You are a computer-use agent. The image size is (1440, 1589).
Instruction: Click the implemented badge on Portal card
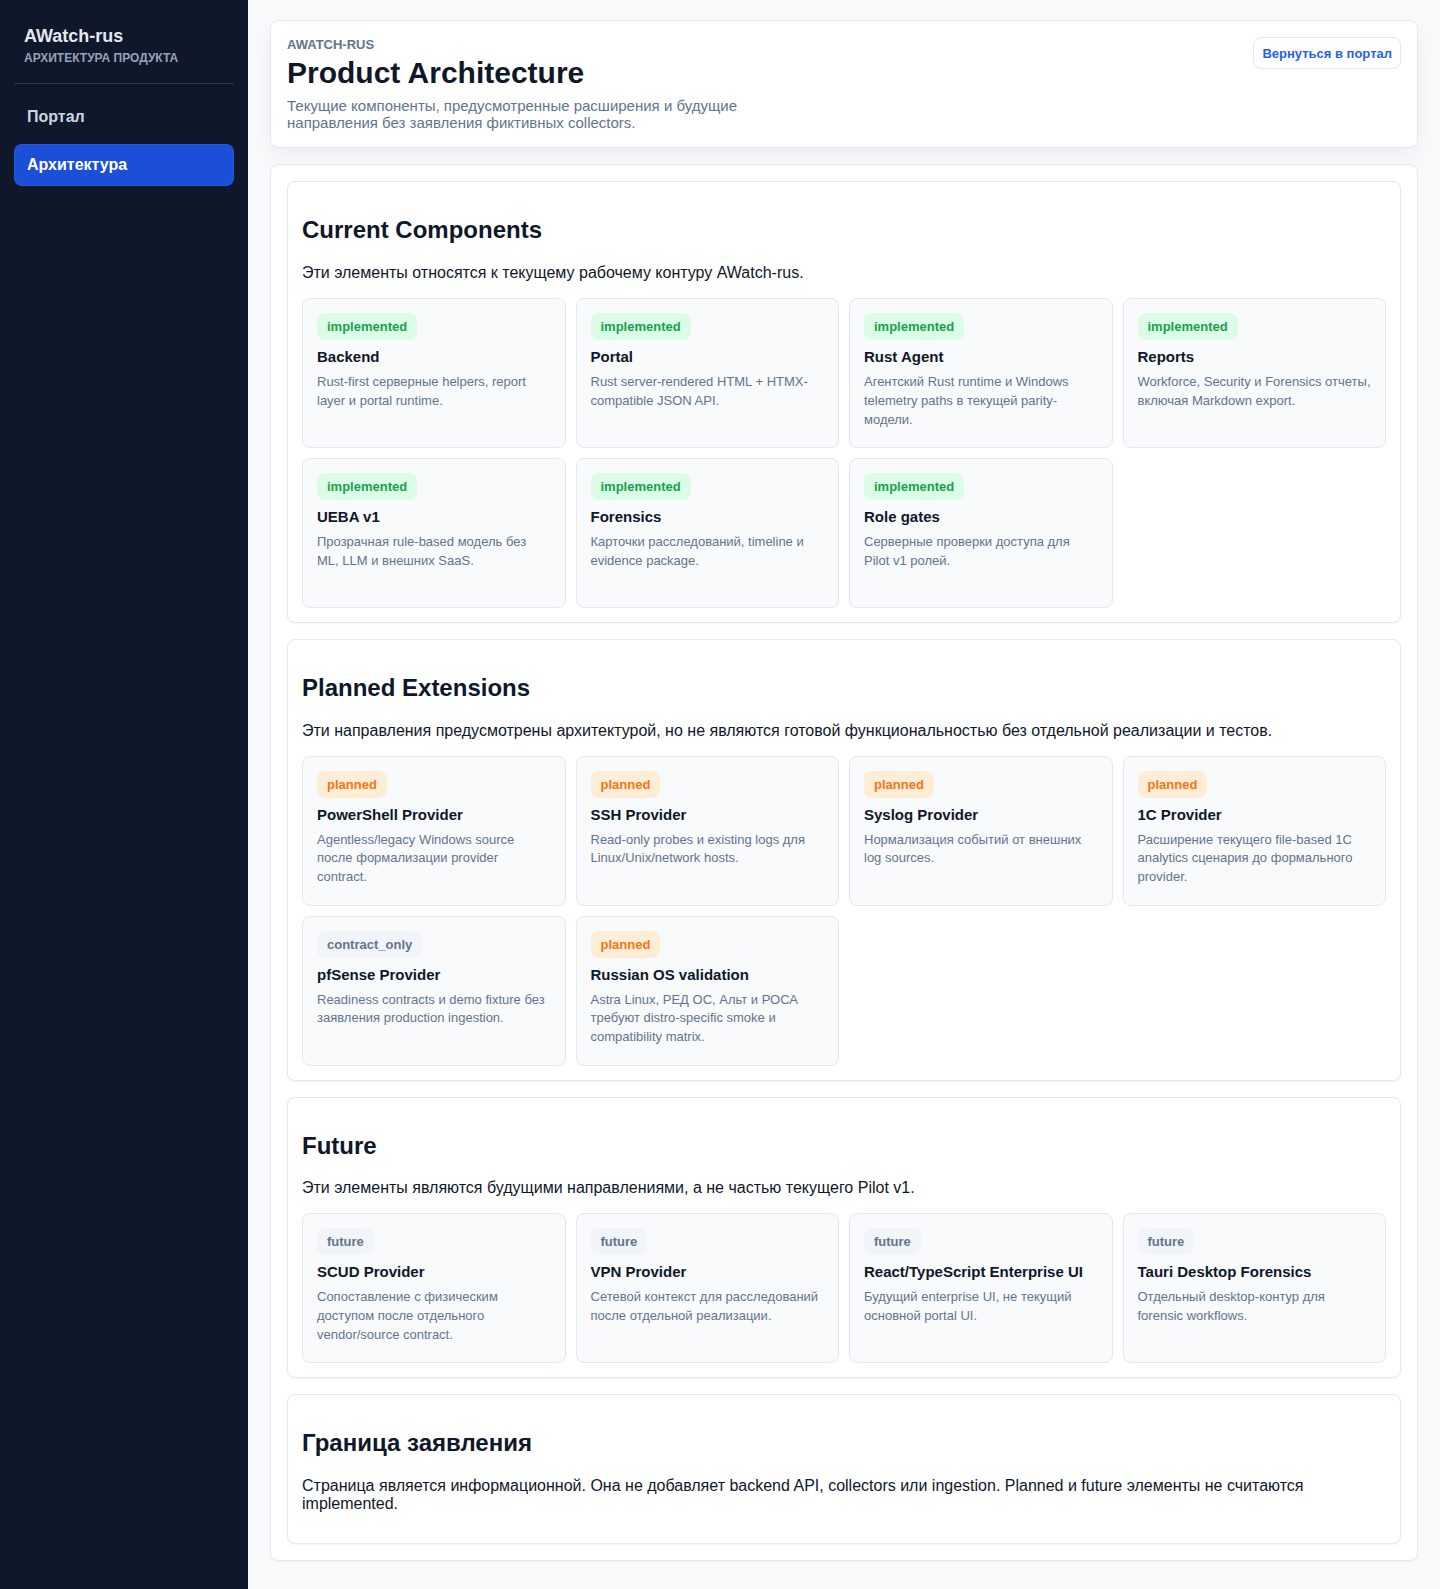(x=640, y=327)
